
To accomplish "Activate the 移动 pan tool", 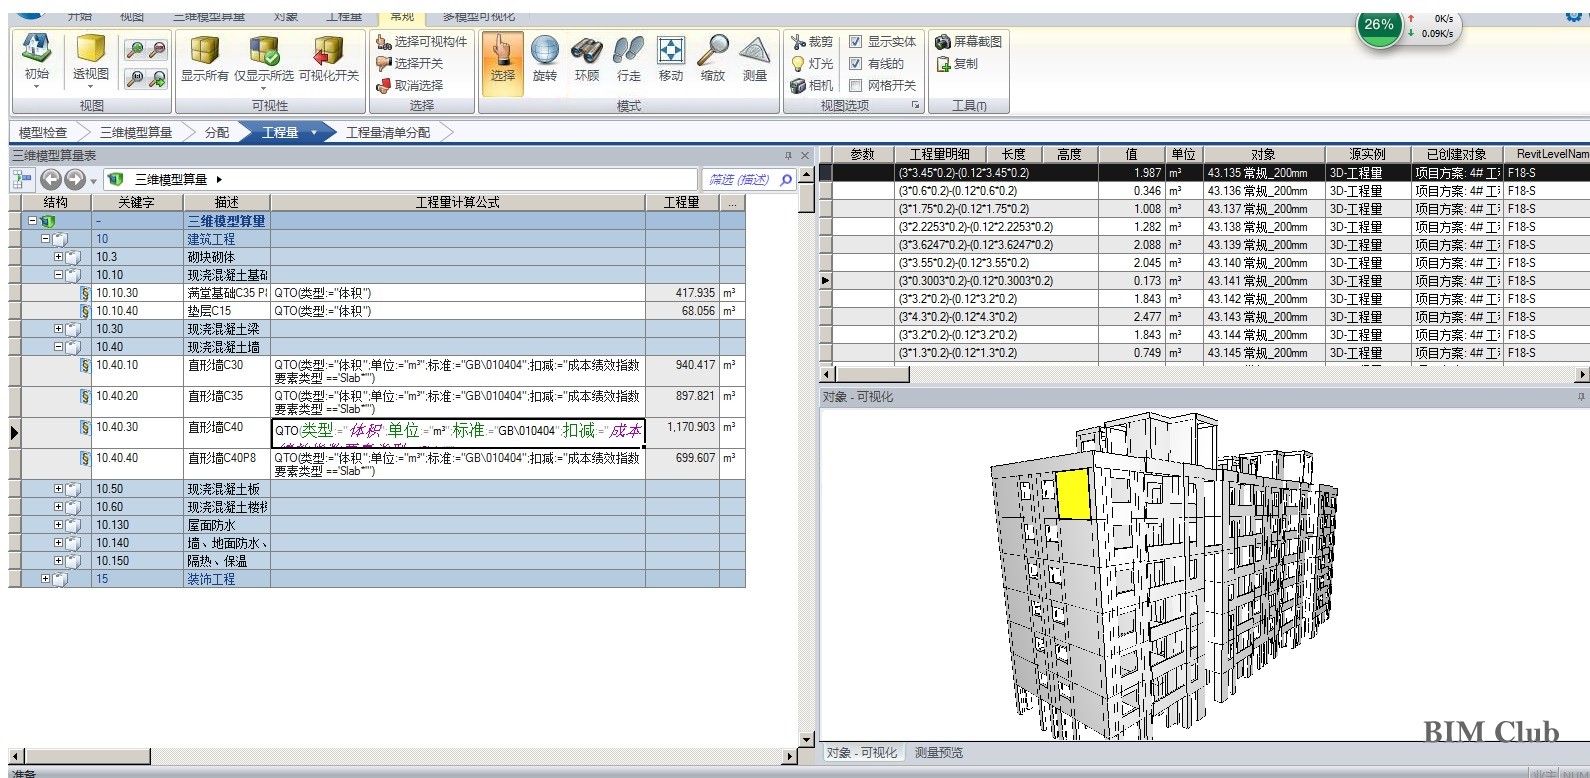I will click(671, 59).
